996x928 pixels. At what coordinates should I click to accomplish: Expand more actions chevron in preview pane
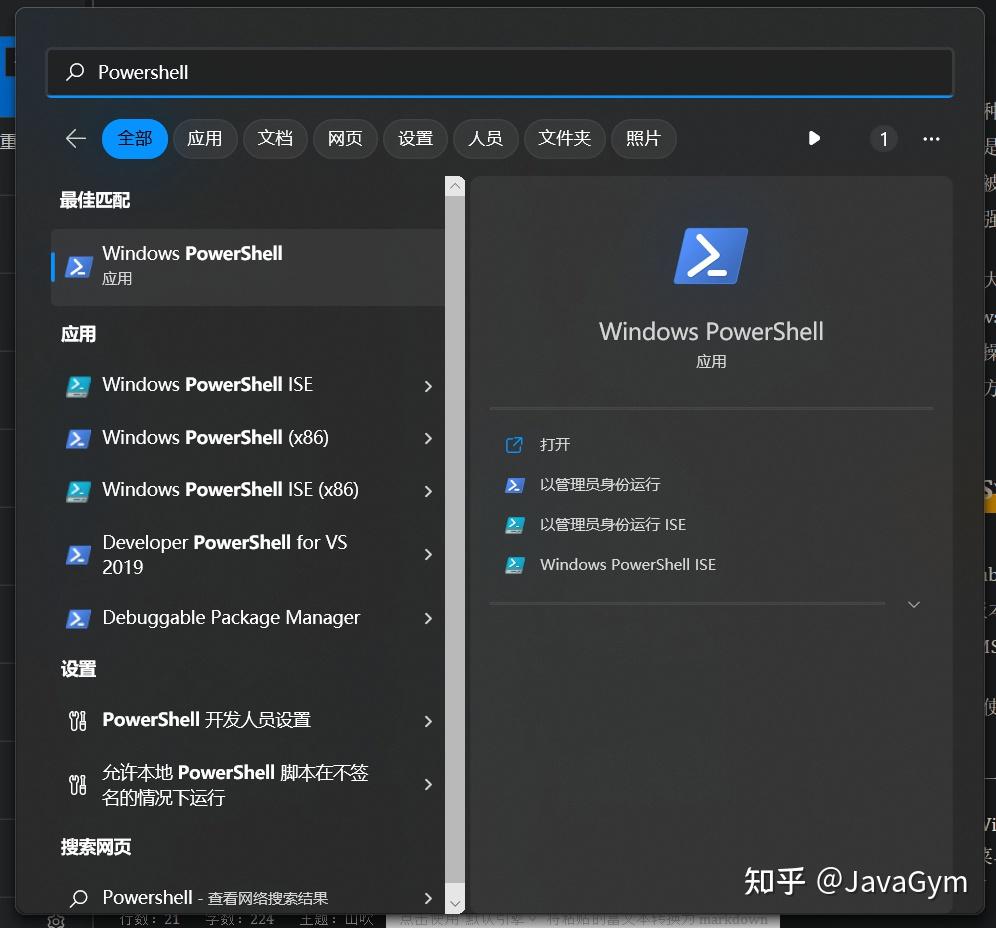pyautogui.click(x=913, y=605)
